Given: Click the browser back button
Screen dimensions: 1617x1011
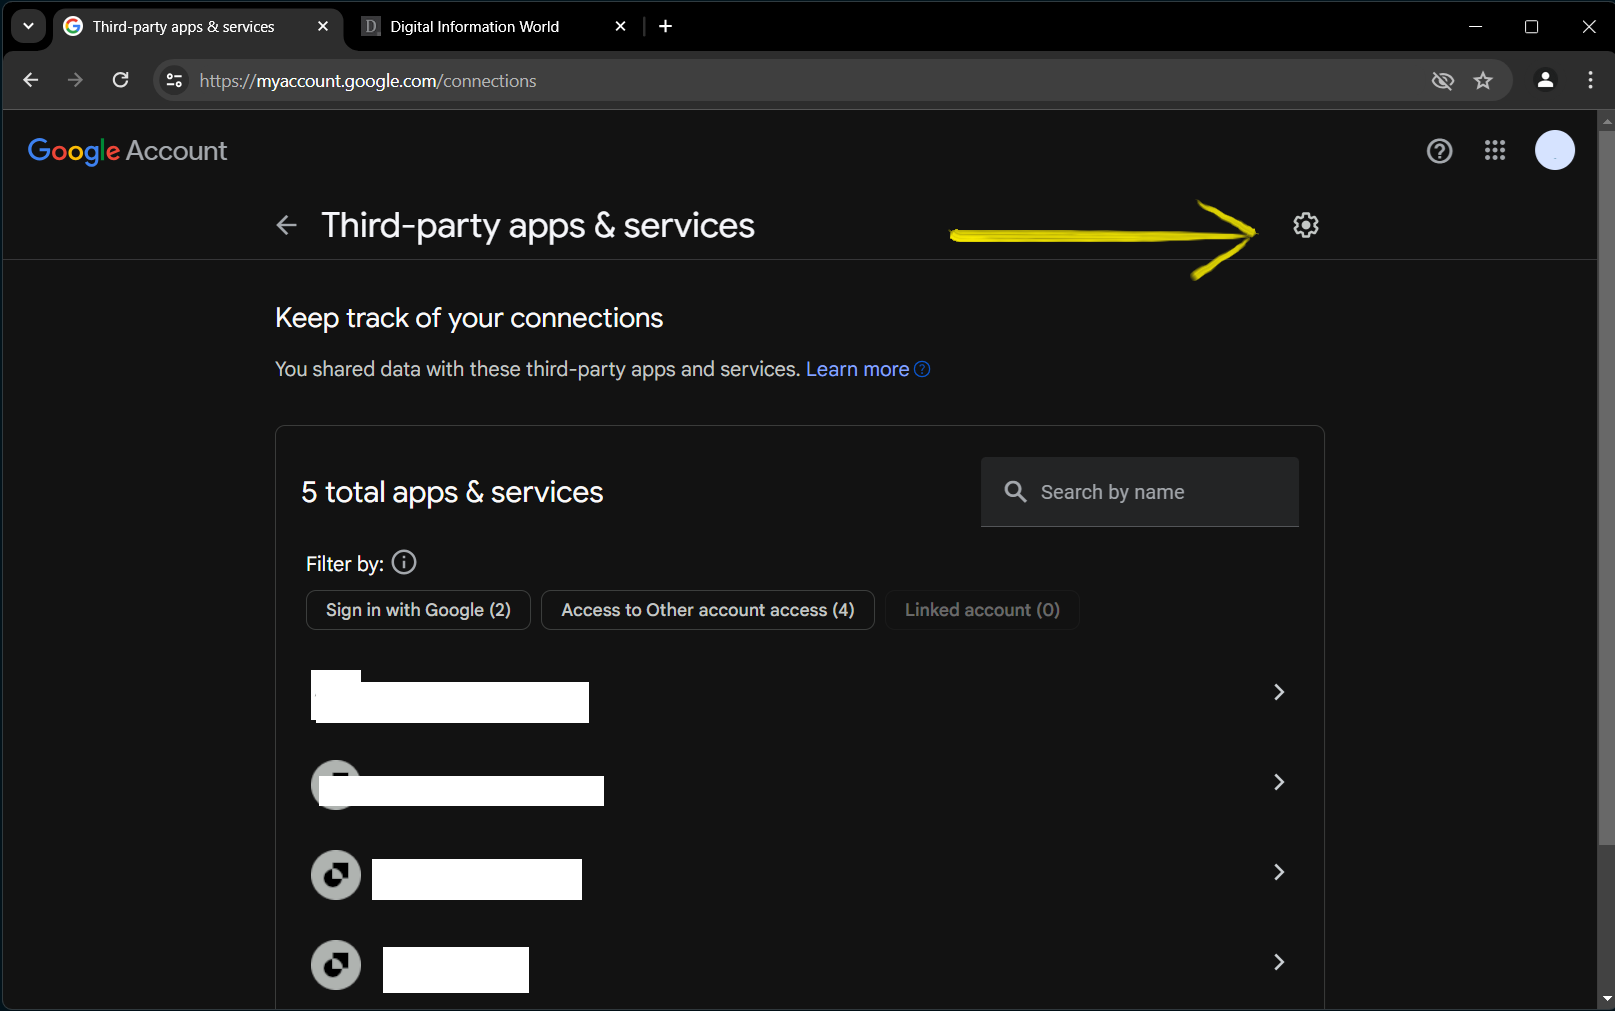Looking at the screenshot, I should pos(31,80).
